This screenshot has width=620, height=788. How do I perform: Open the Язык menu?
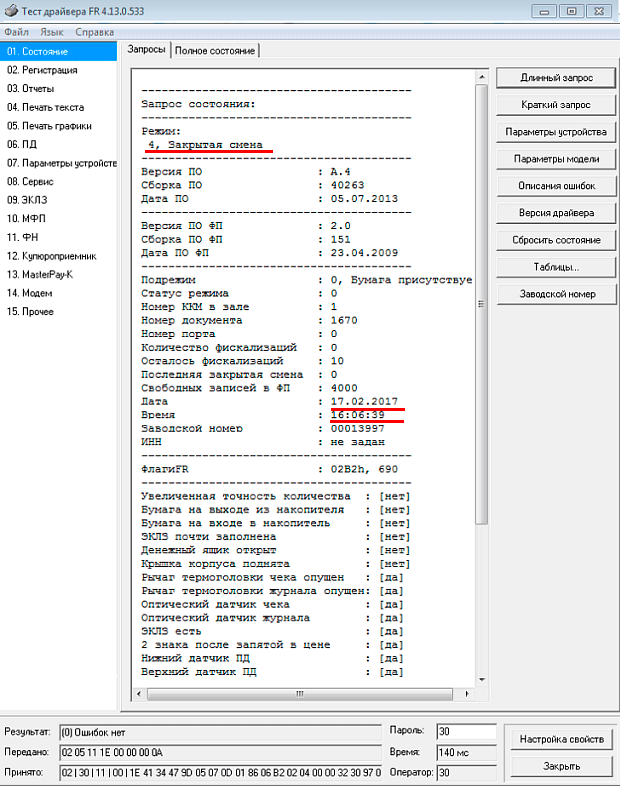tap(51, 32)
